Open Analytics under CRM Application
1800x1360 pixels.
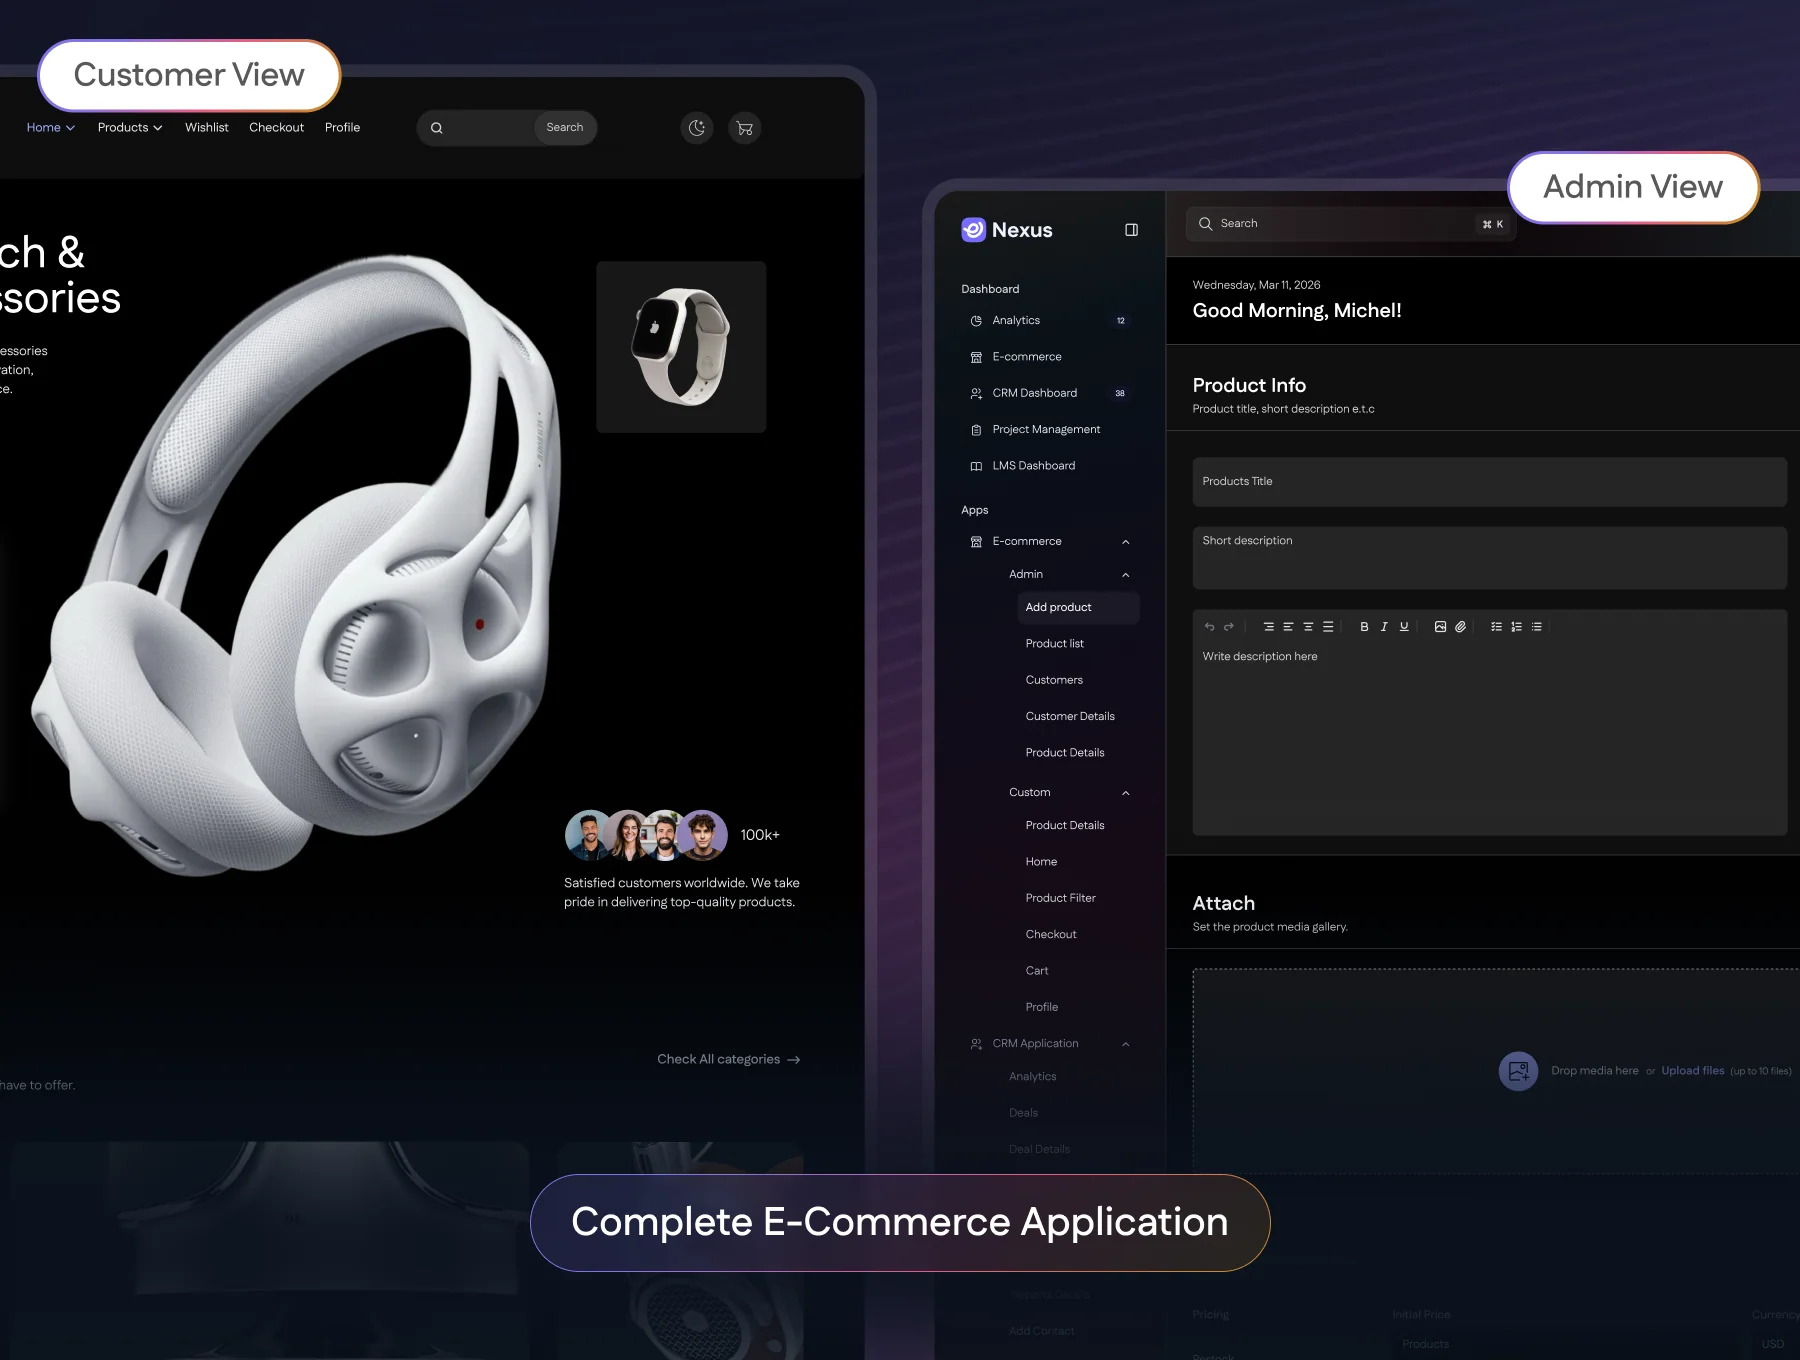click(1033, 1077)
